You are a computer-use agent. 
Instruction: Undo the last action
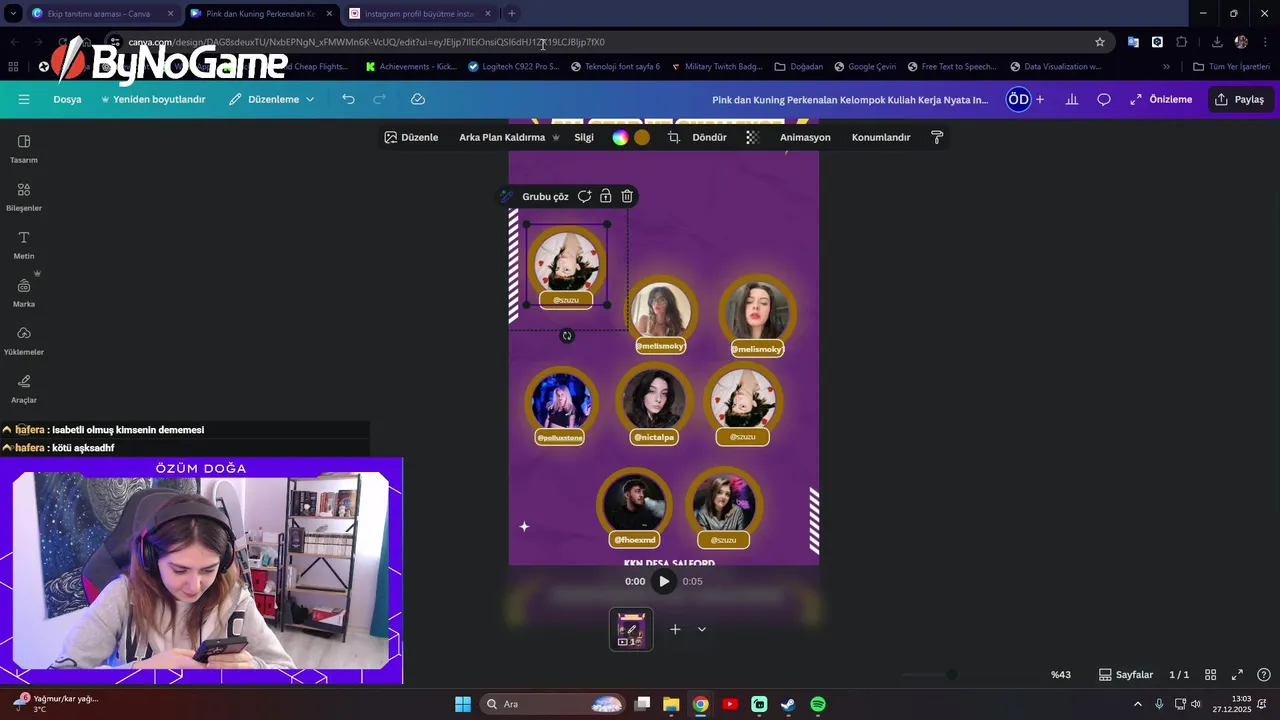348,99
